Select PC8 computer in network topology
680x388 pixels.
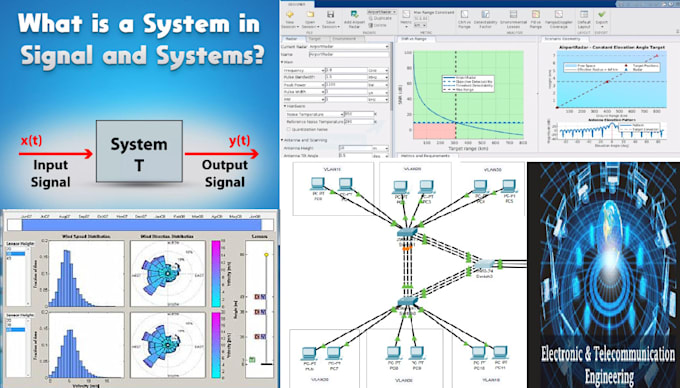(393, 353)
